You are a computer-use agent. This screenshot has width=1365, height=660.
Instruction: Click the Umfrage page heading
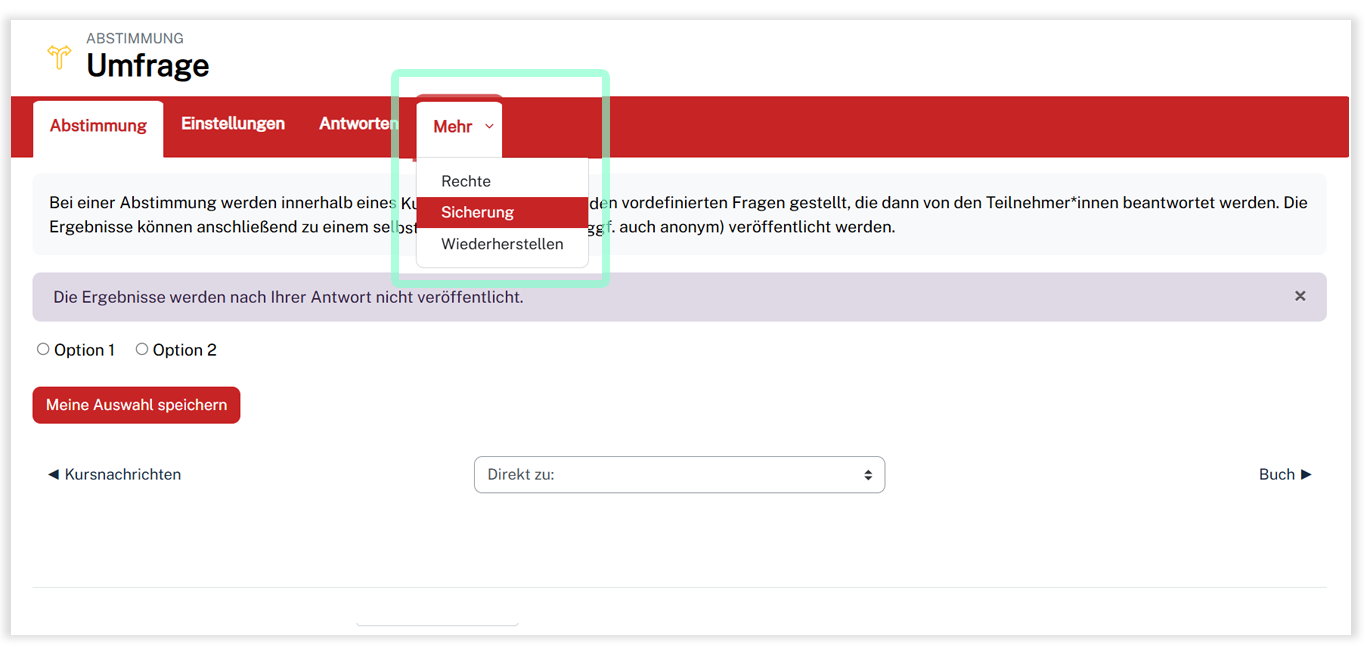pyautogui.click(x=148, y=66)
